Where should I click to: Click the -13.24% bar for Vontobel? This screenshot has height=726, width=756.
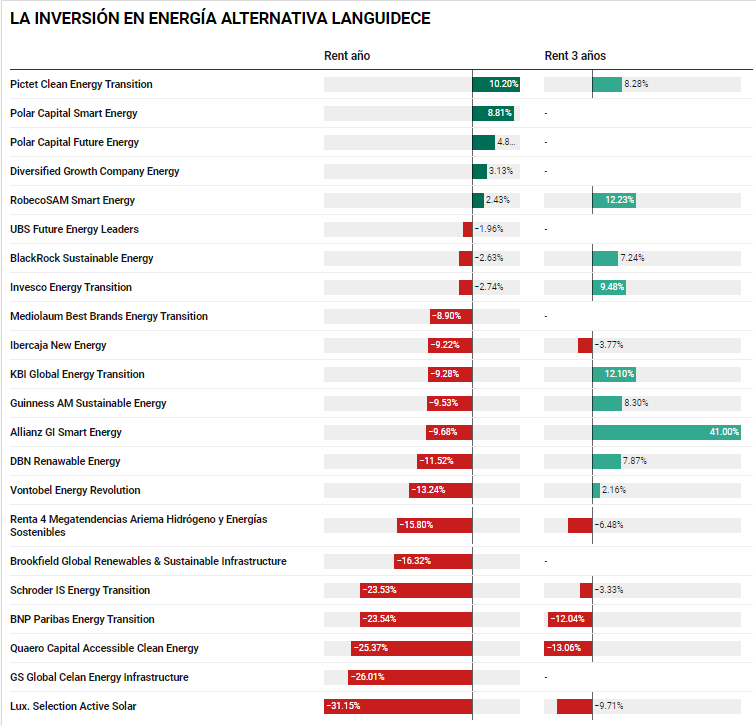(x=441, y=490)
